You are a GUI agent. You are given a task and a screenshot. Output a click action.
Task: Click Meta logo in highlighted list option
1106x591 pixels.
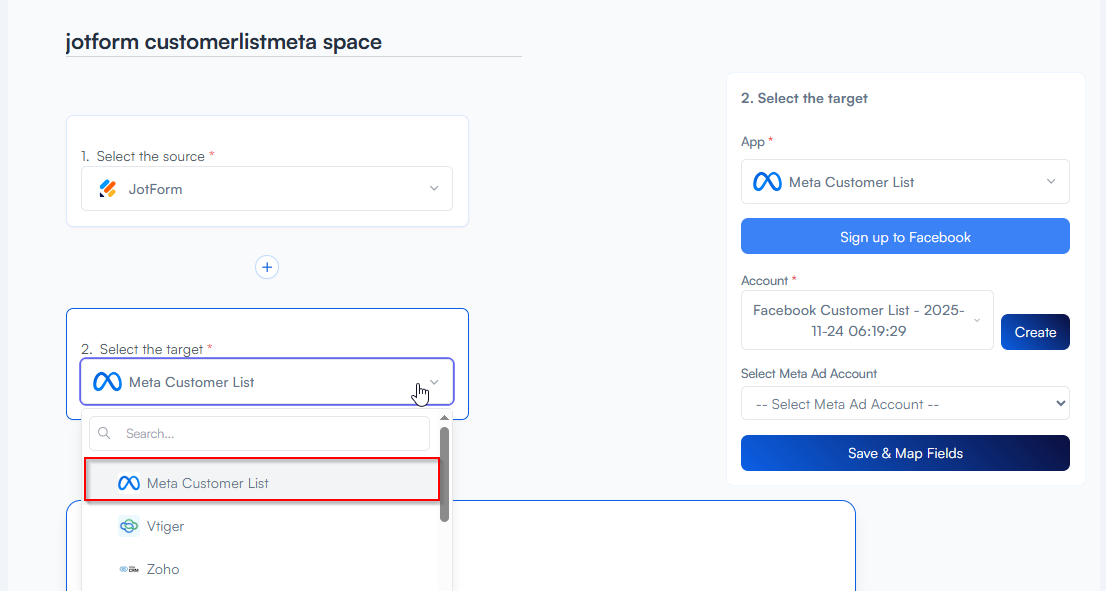[128, 483]
